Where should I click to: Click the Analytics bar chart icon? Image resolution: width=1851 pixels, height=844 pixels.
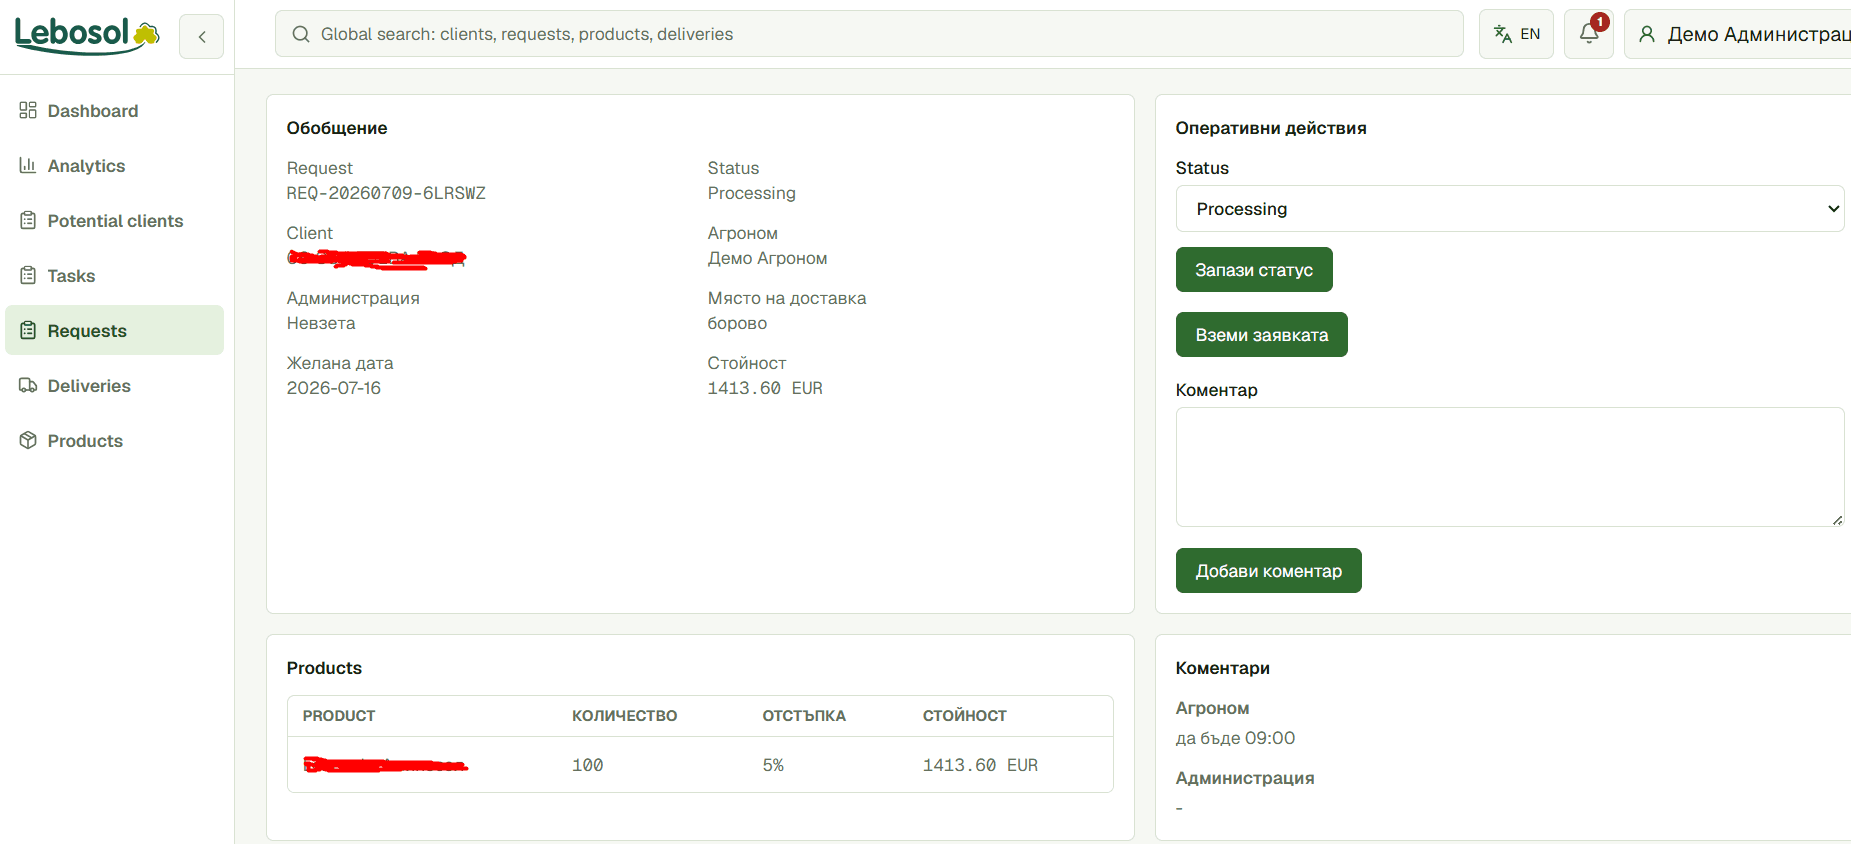[x=28, y=165]
